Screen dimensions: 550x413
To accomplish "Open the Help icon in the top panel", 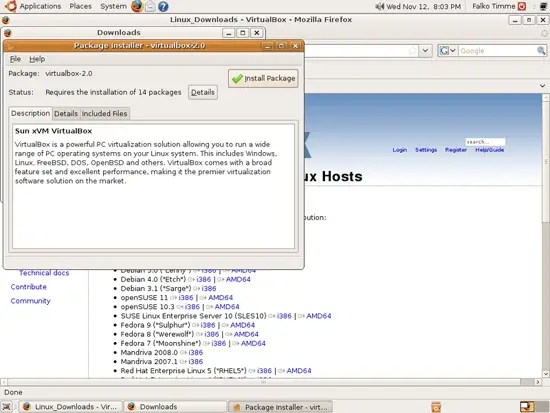I will [x=163, y=6].
